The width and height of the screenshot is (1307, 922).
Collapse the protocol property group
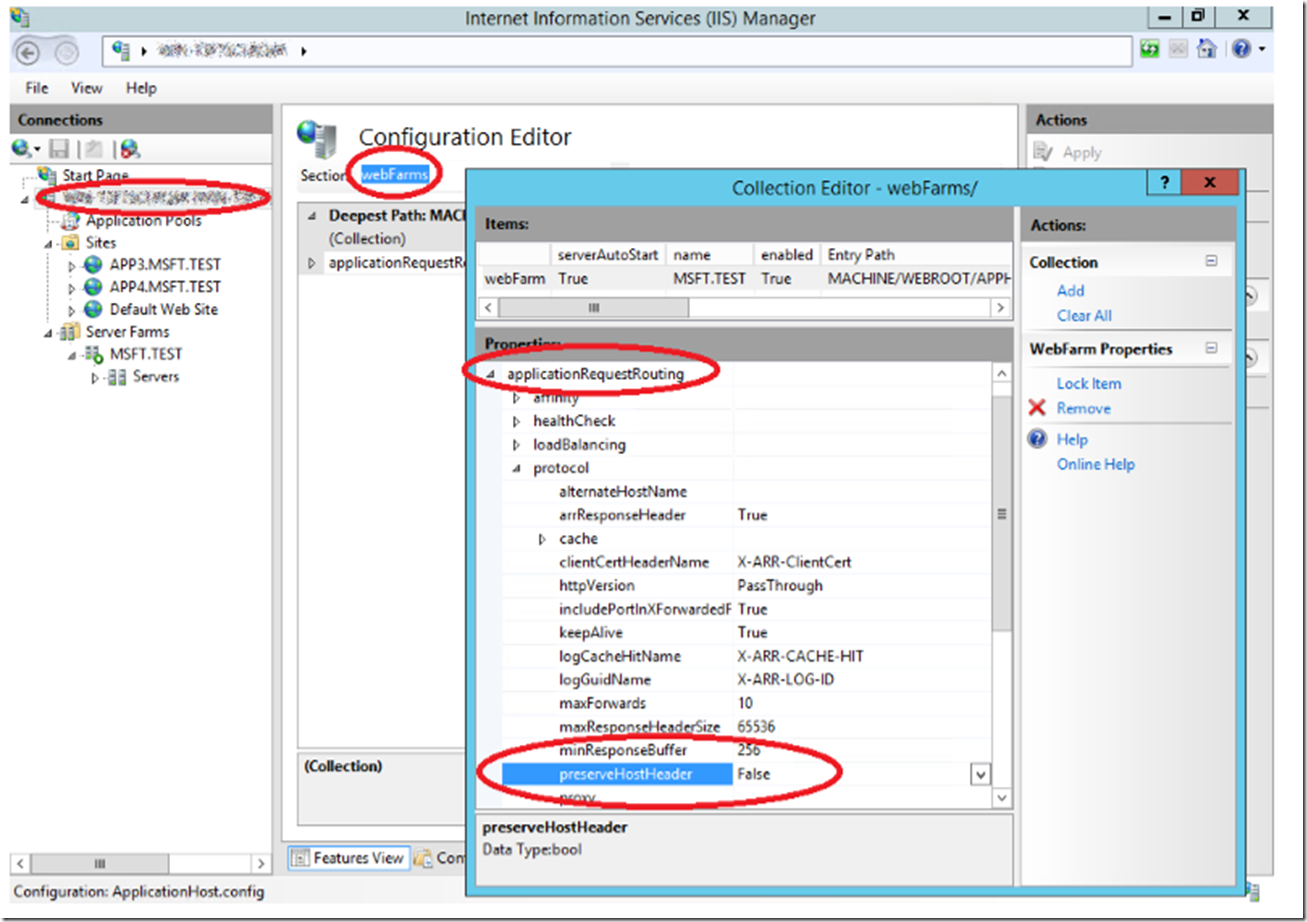(516, 468)
